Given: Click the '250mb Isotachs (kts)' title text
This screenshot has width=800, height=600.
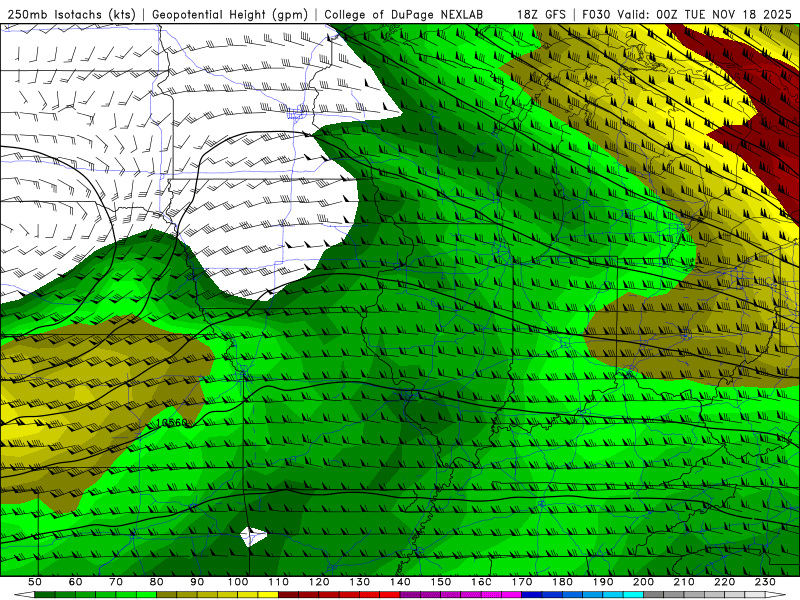Looking at the screenshot, I should coord(71,14).
